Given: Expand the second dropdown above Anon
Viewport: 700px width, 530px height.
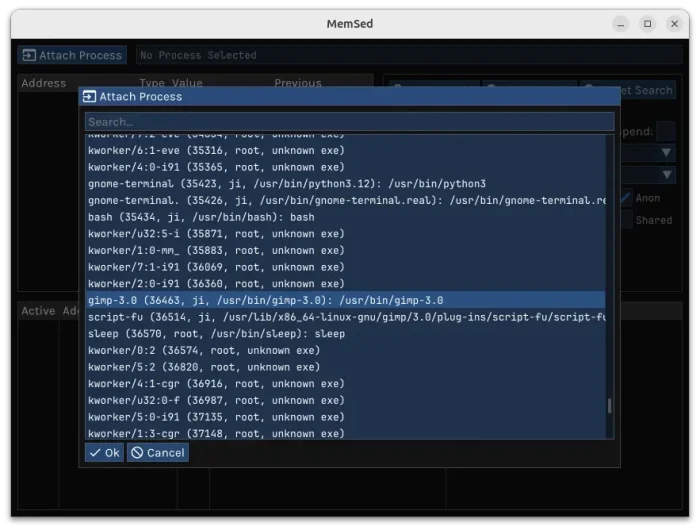Looking at the screenshot, I should coord(666,175).
